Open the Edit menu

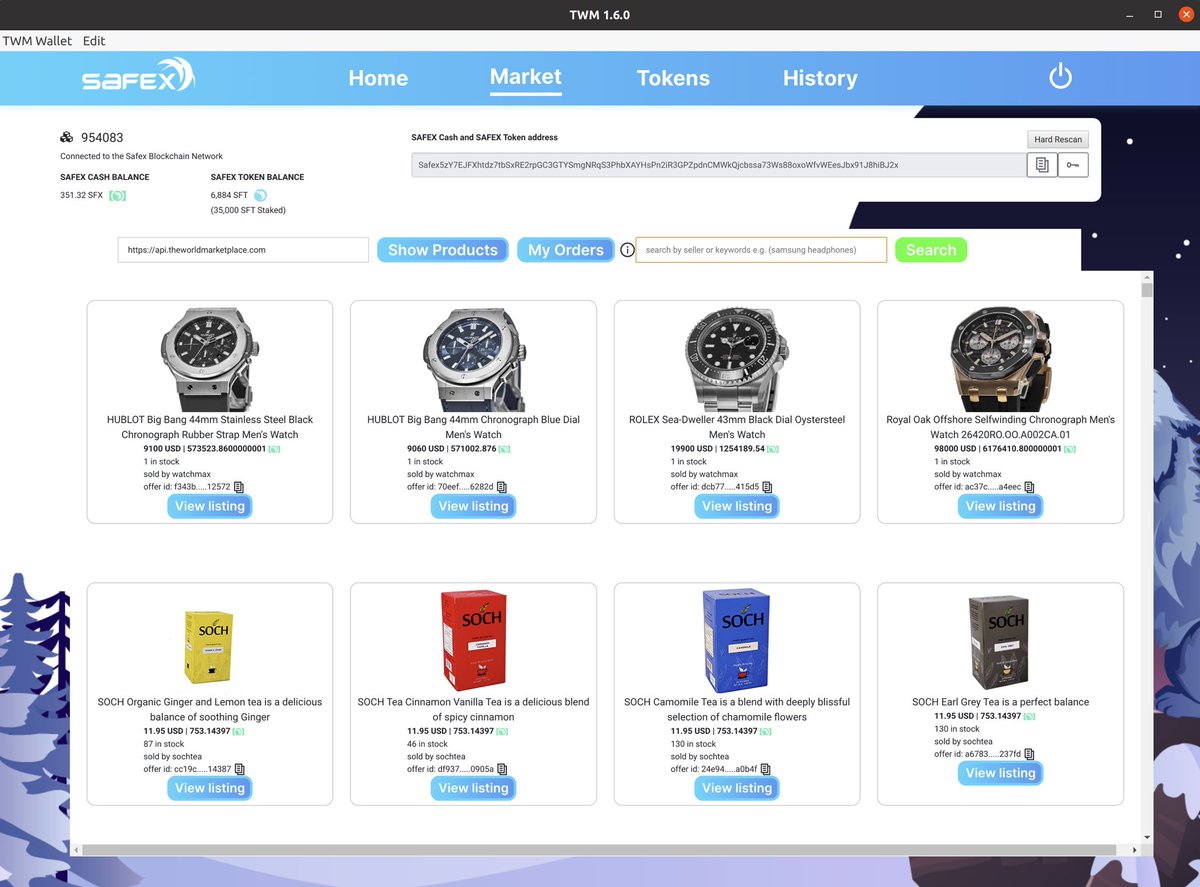point(94,41)
